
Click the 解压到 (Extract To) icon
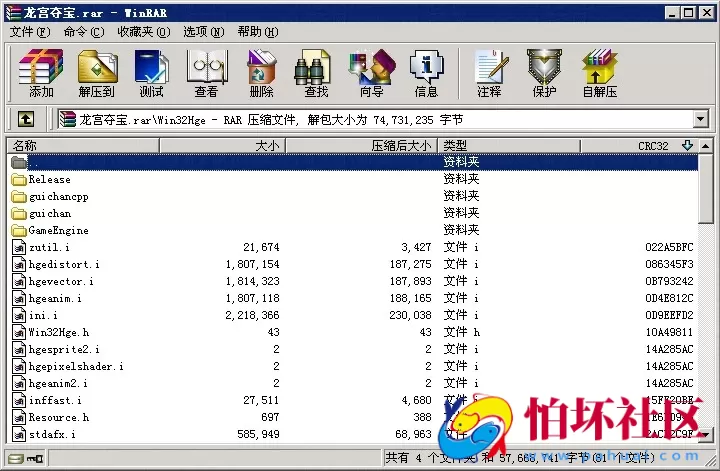coord(96,73)
